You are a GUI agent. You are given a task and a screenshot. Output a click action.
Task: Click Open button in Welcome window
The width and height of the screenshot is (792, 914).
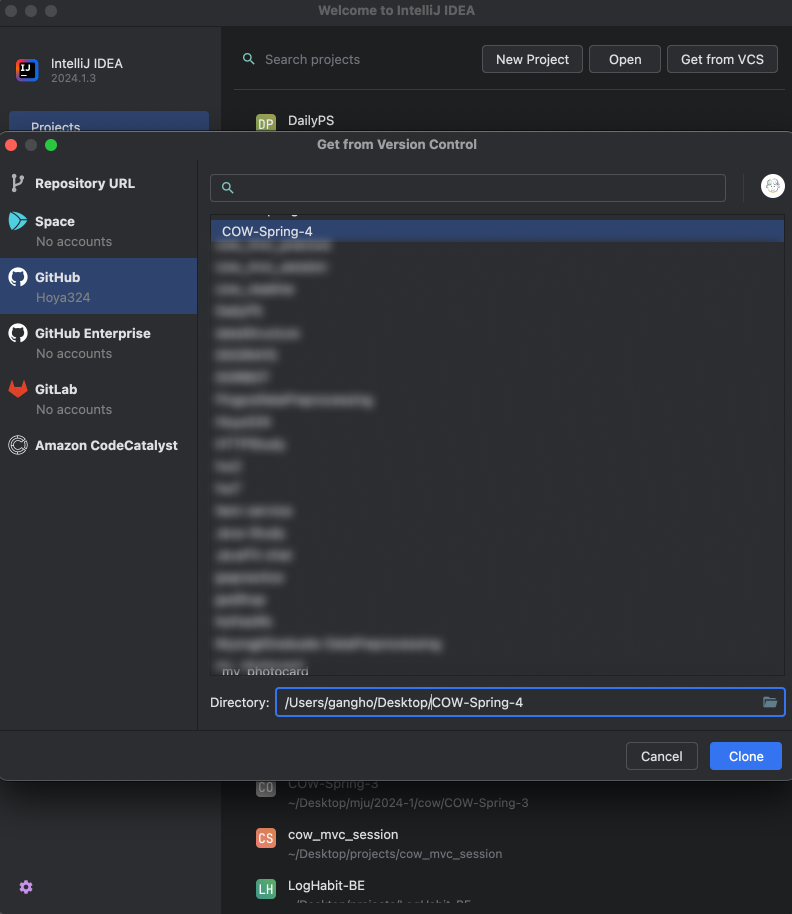tap(625, 59)
